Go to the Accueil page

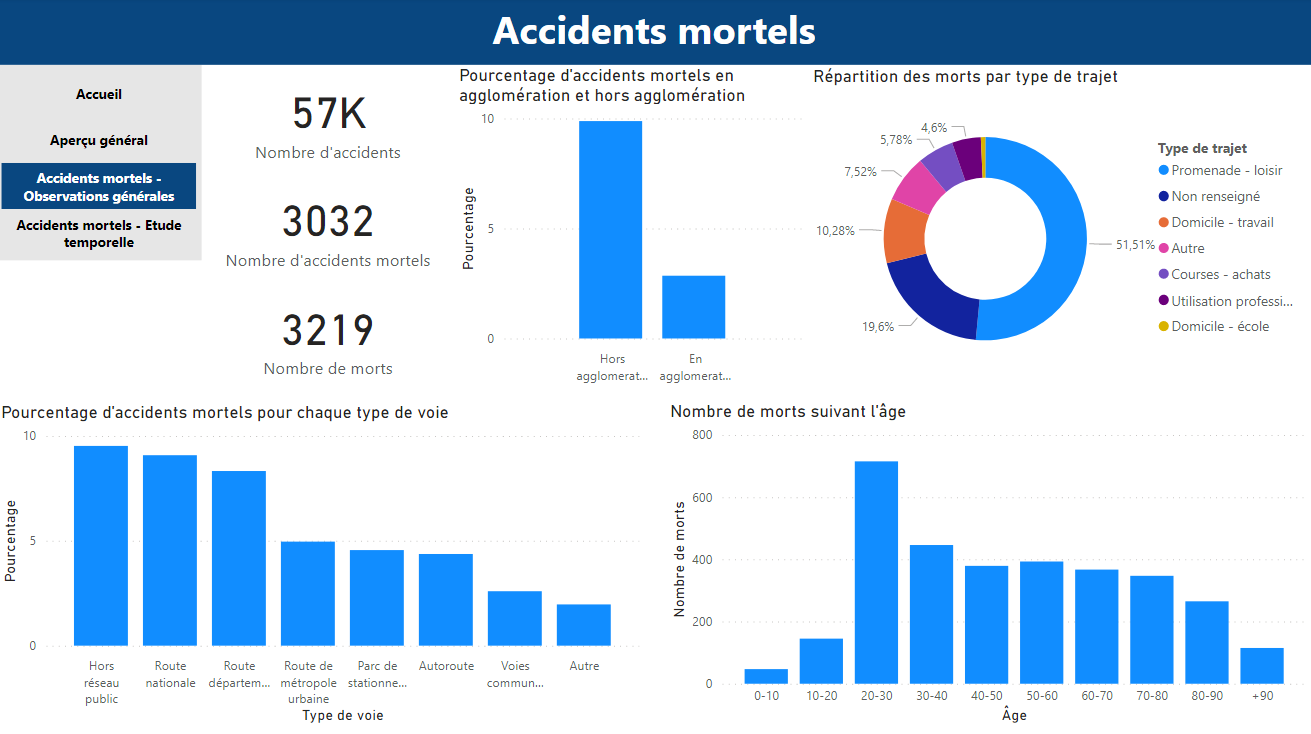tap(99, 94)
